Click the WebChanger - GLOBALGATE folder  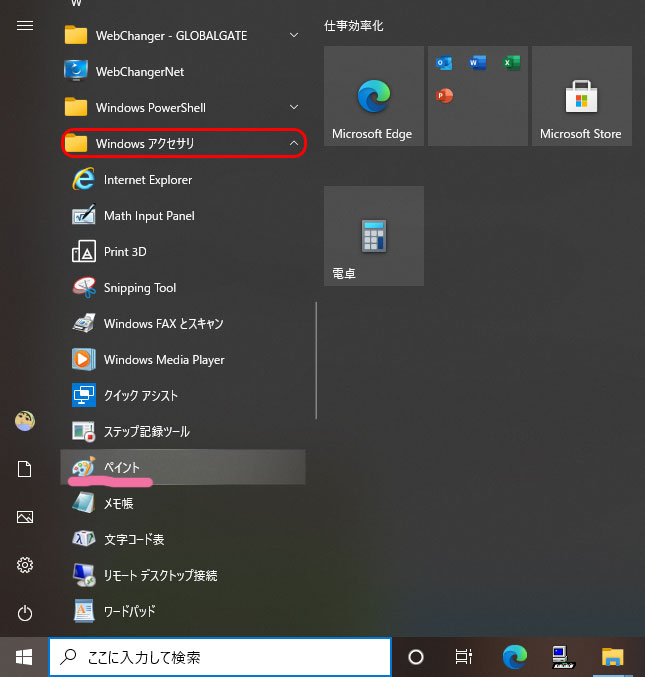[183, 35]
